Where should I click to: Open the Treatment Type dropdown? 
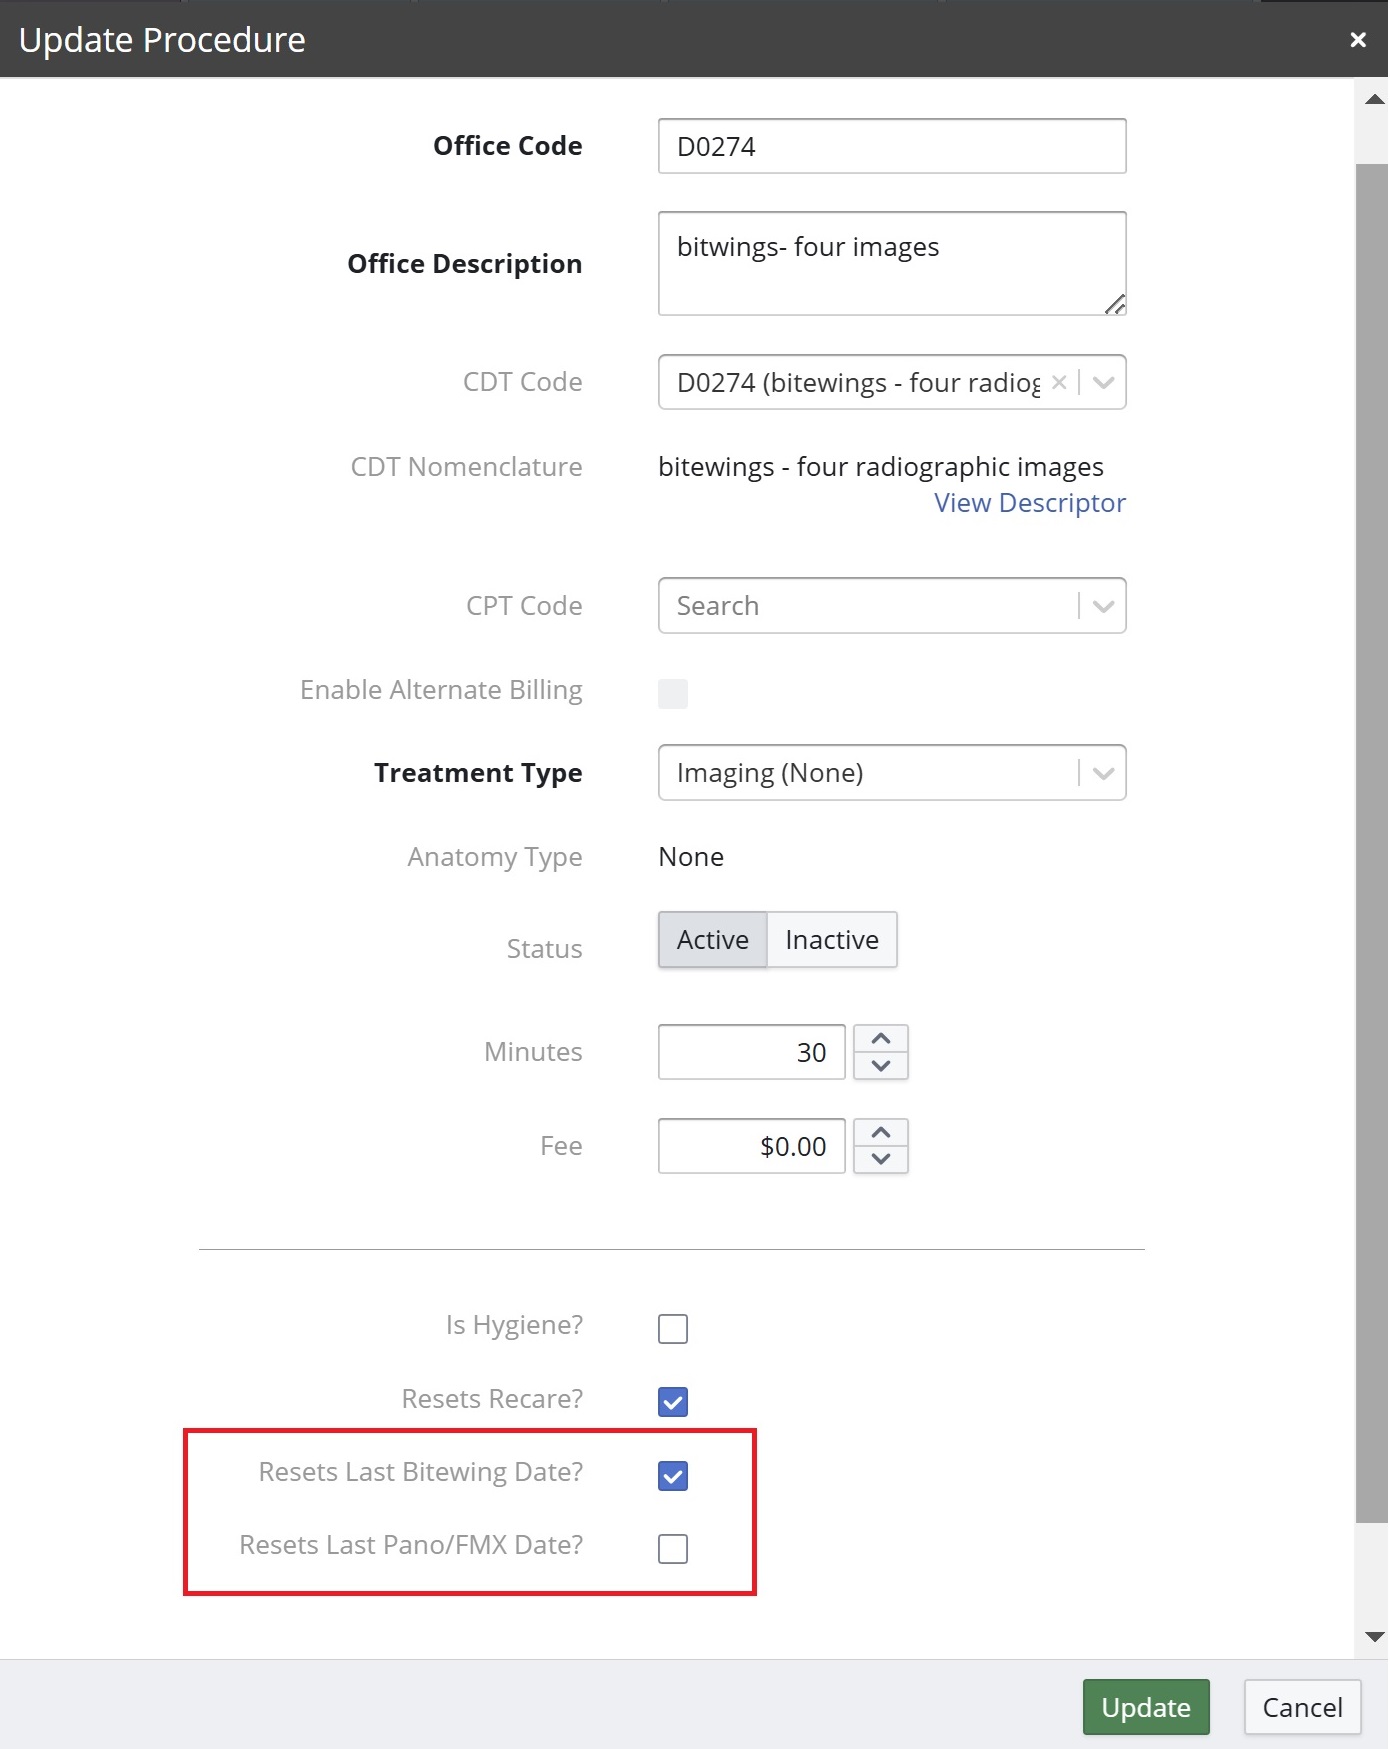[892, 773]
